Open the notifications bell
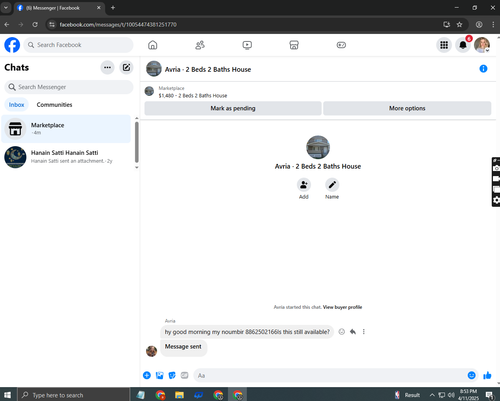The width and height of the screenshot is (500, 401). pyautogui.click(x=463, y=45)
